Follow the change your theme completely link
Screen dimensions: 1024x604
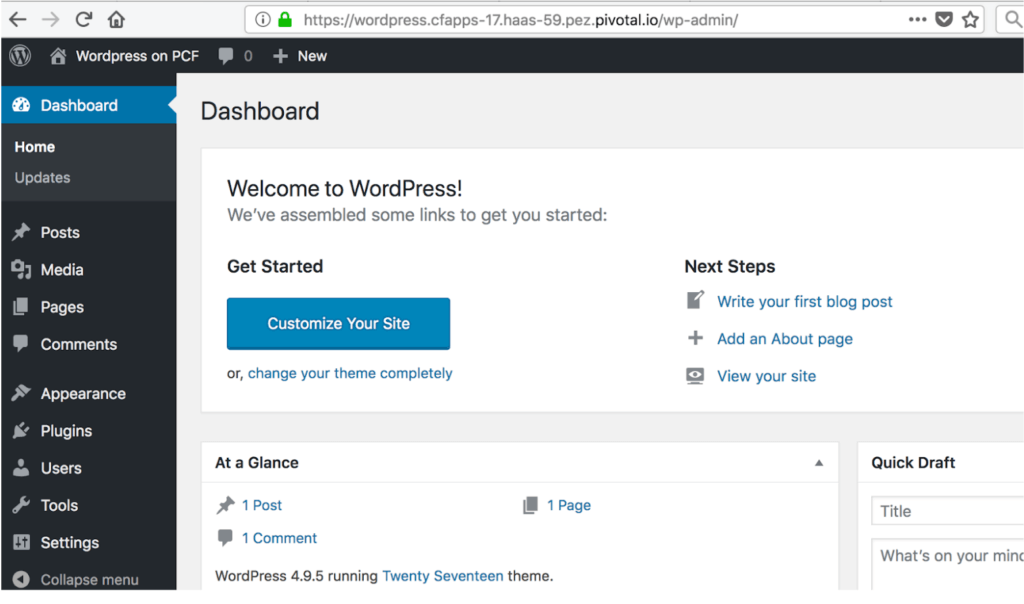tap(350, 374)
